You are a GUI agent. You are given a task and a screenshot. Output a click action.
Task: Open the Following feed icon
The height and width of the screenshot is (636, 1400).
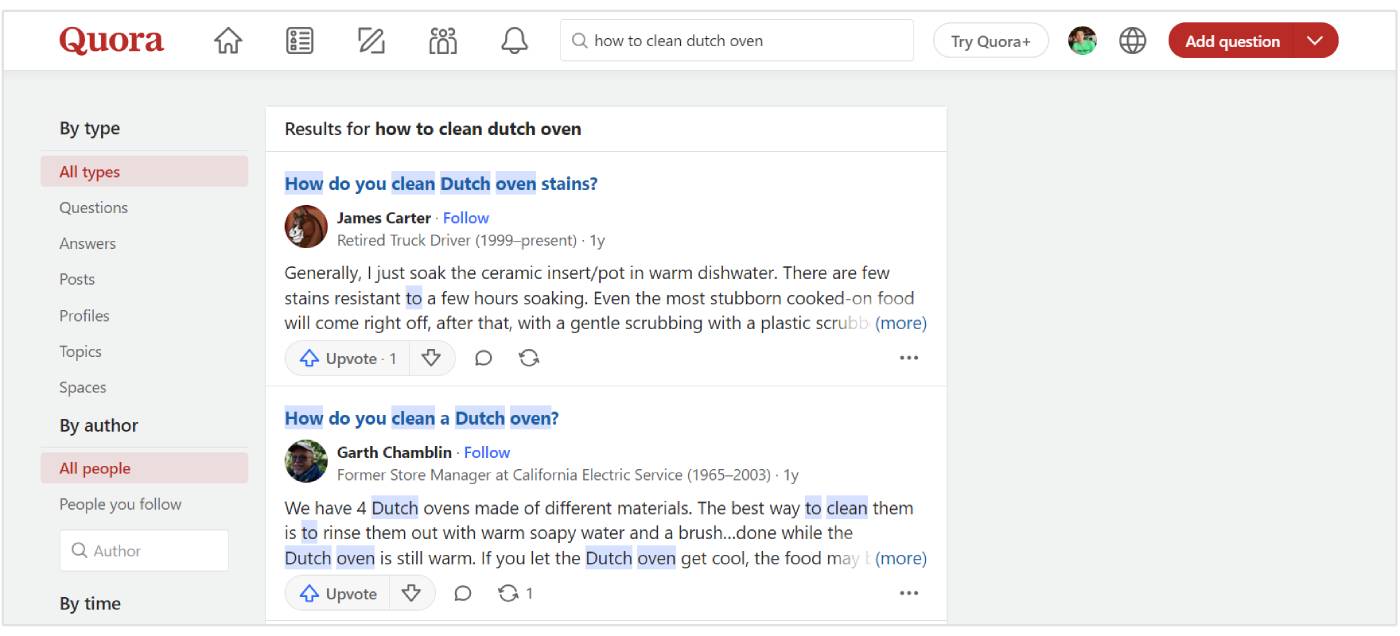pyautogui.click(x=300, y=41)
